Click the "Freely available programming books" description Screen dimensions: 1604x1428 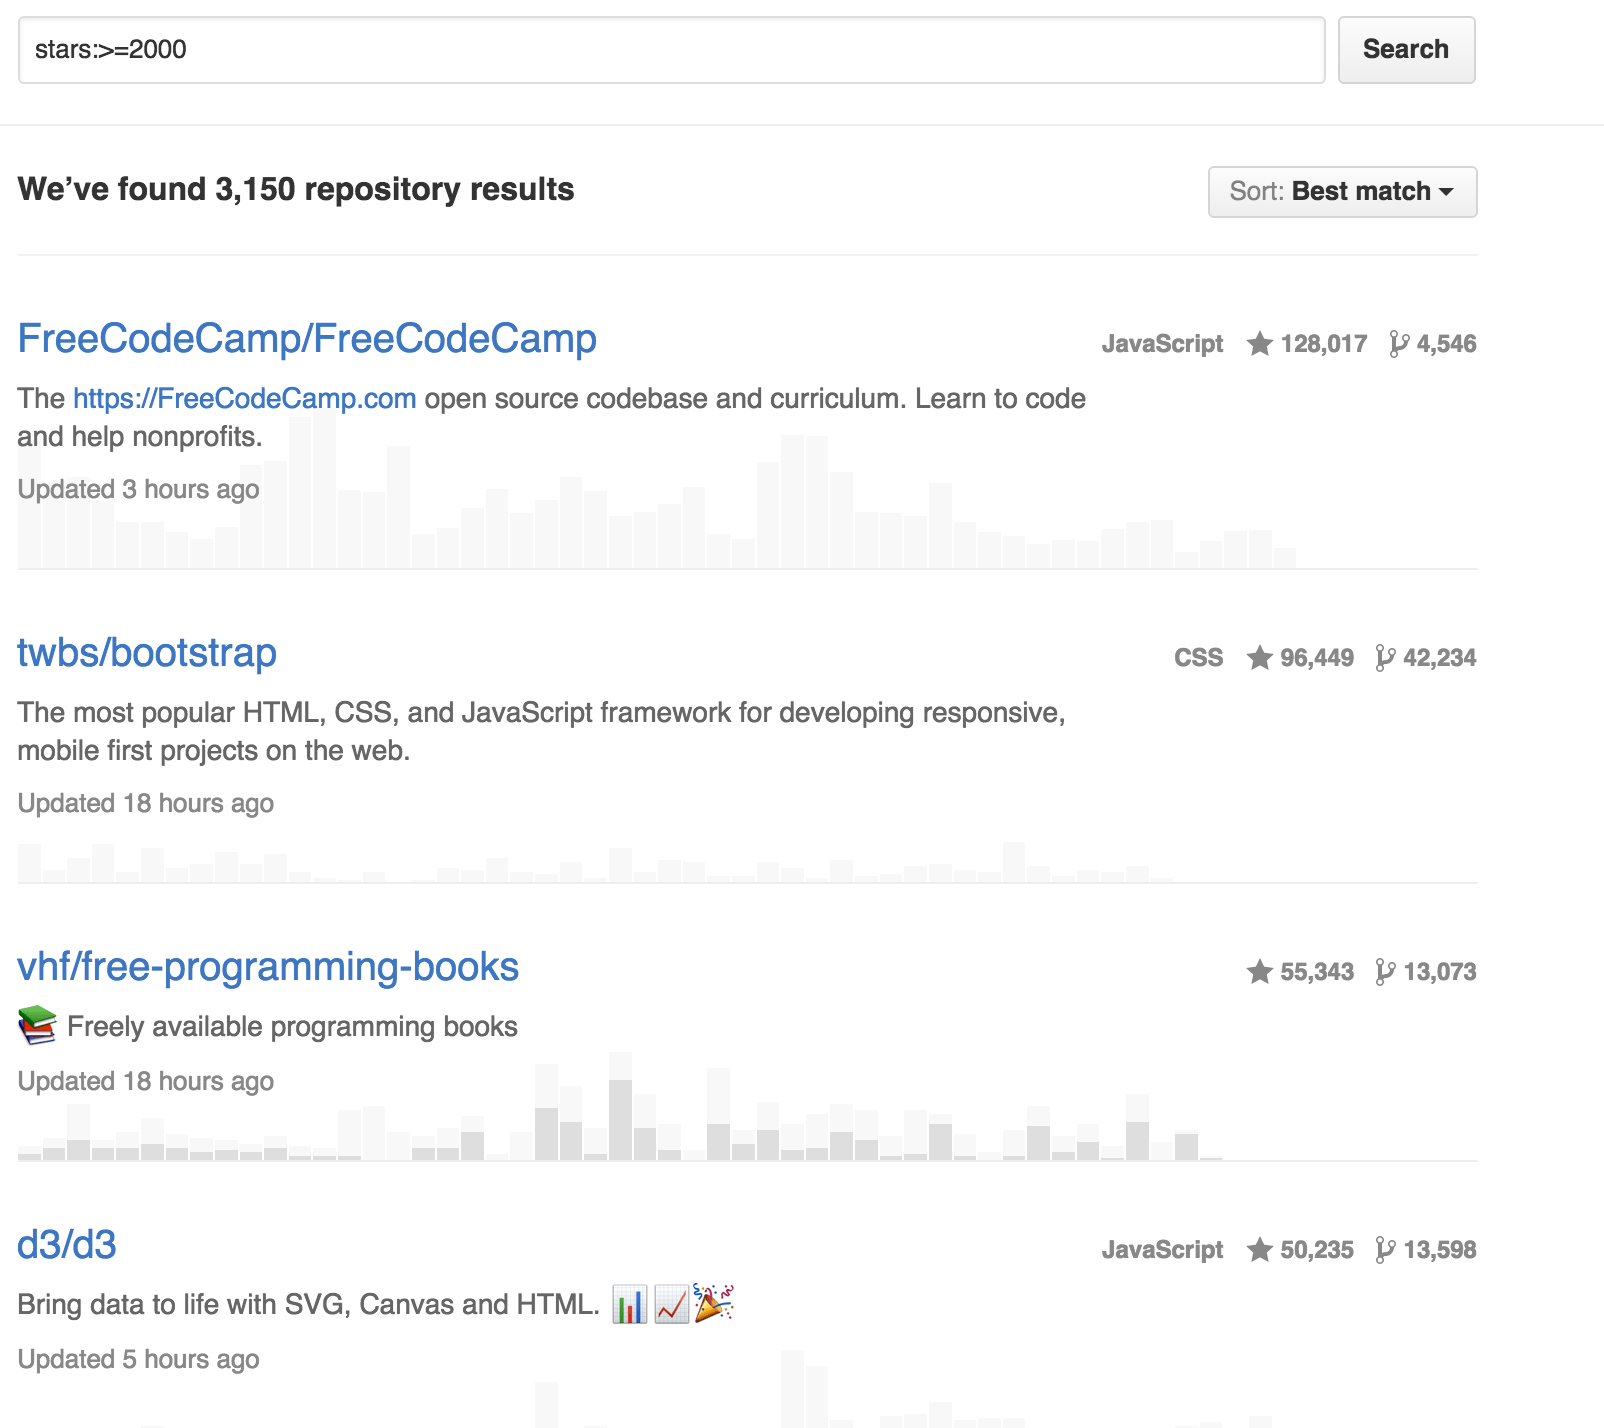pos(292,1027)
